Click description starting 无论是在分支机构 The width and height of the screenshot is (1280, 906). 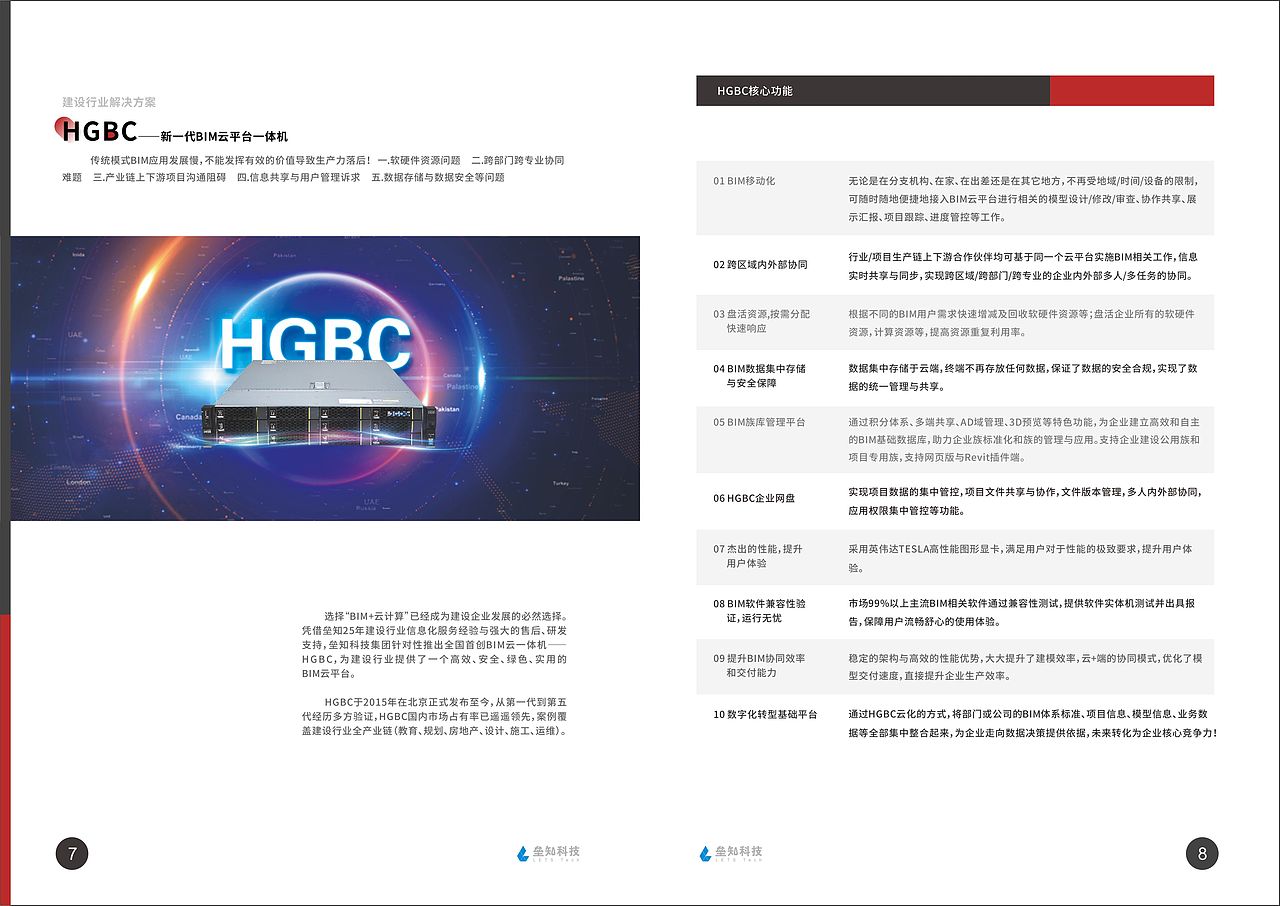pyautogui.click(x=1023, y=199)
